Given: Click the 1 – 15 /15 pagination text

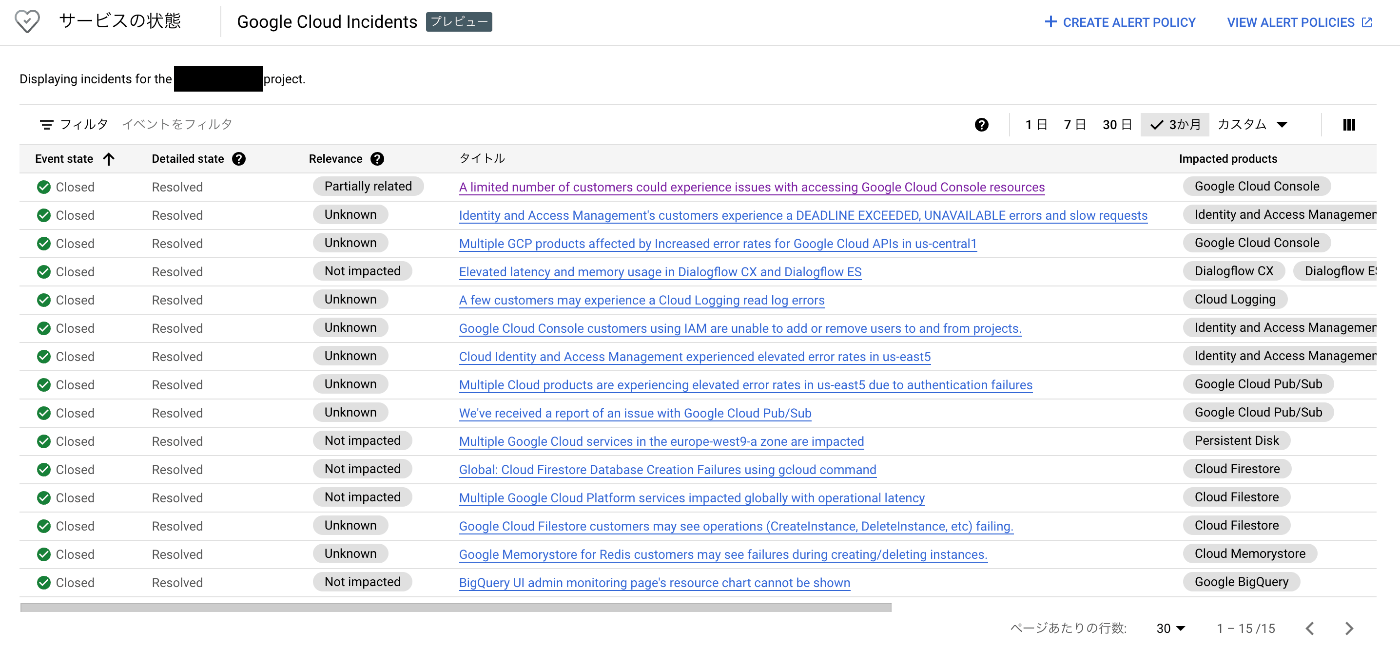Looking at the screenshot, I should 1246,629.
